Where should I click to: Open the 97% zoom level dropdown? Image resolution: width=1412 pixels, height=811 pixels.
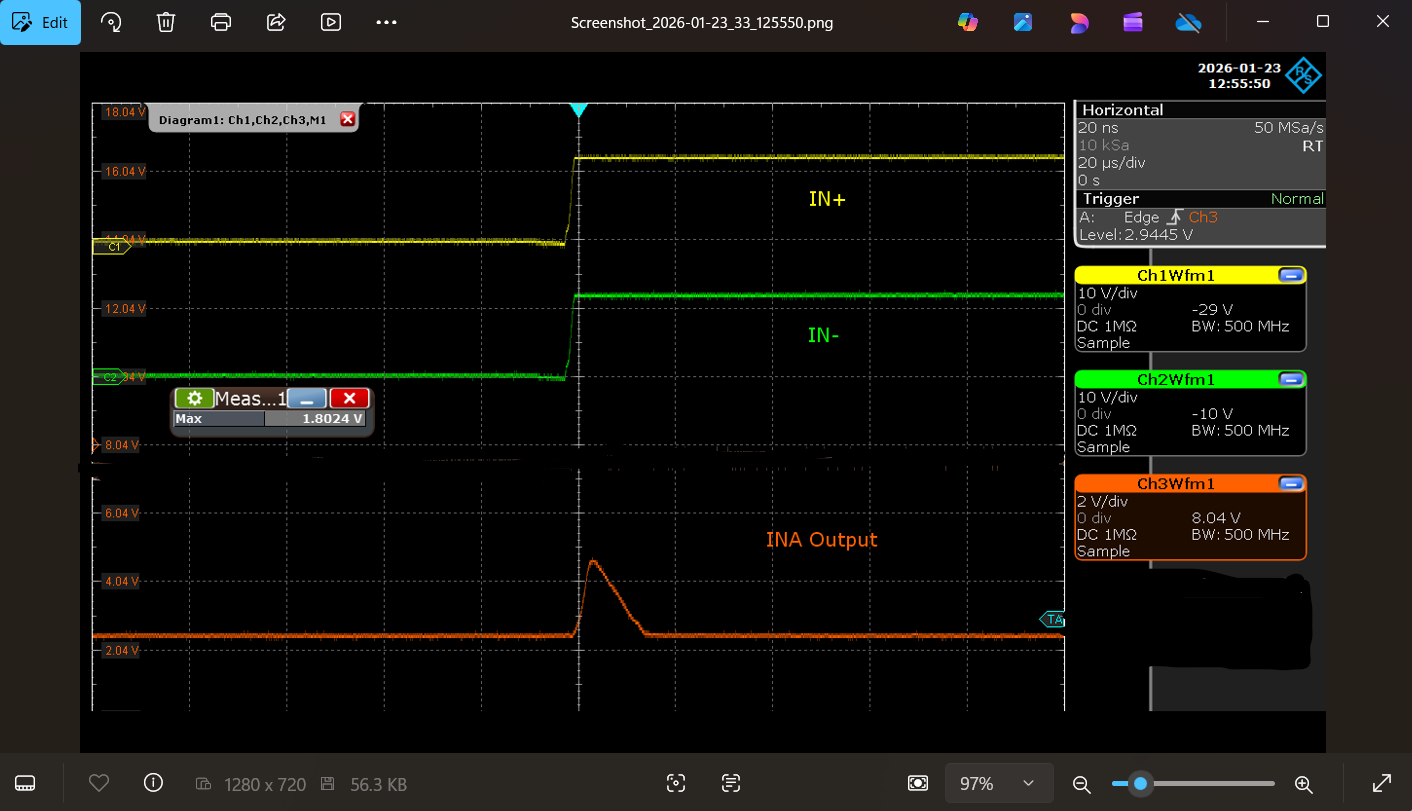point(999,784)
